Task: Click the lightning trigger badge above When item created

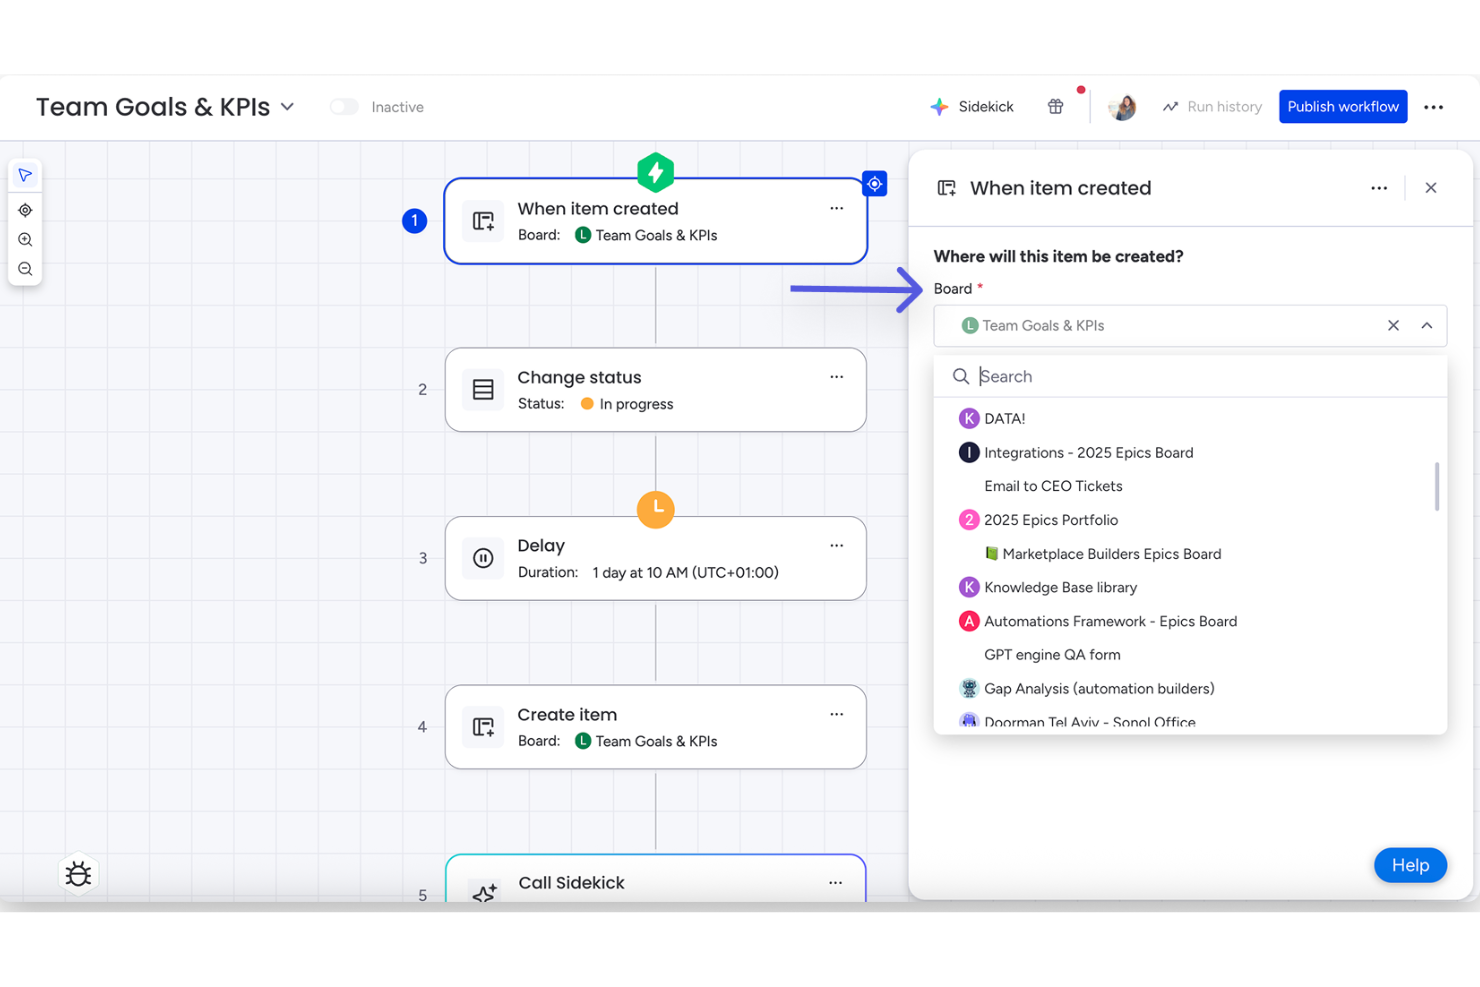Action: [x=655, y=172]
